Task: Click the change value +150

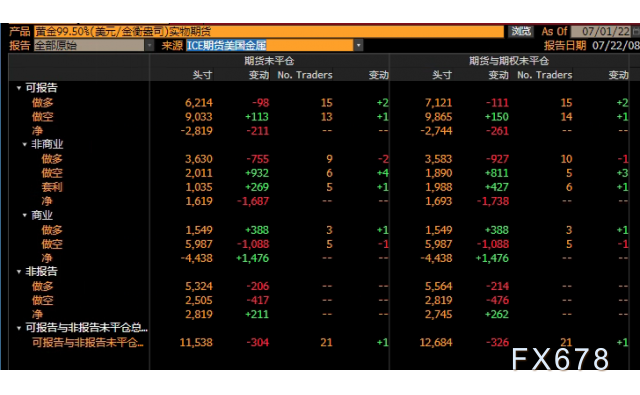Action: [x=496, y=117]
